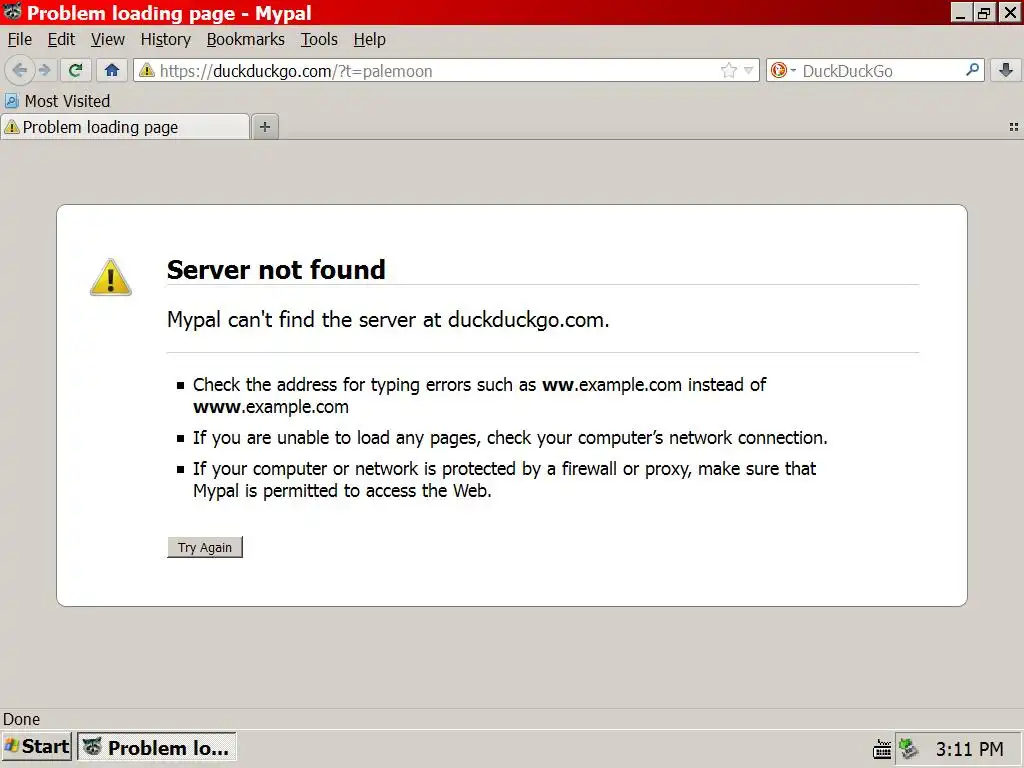The height and width of the screenshot is (768, 1024).
Task: Open the Downloads arrow button
Action: [x=1006, y=70]
